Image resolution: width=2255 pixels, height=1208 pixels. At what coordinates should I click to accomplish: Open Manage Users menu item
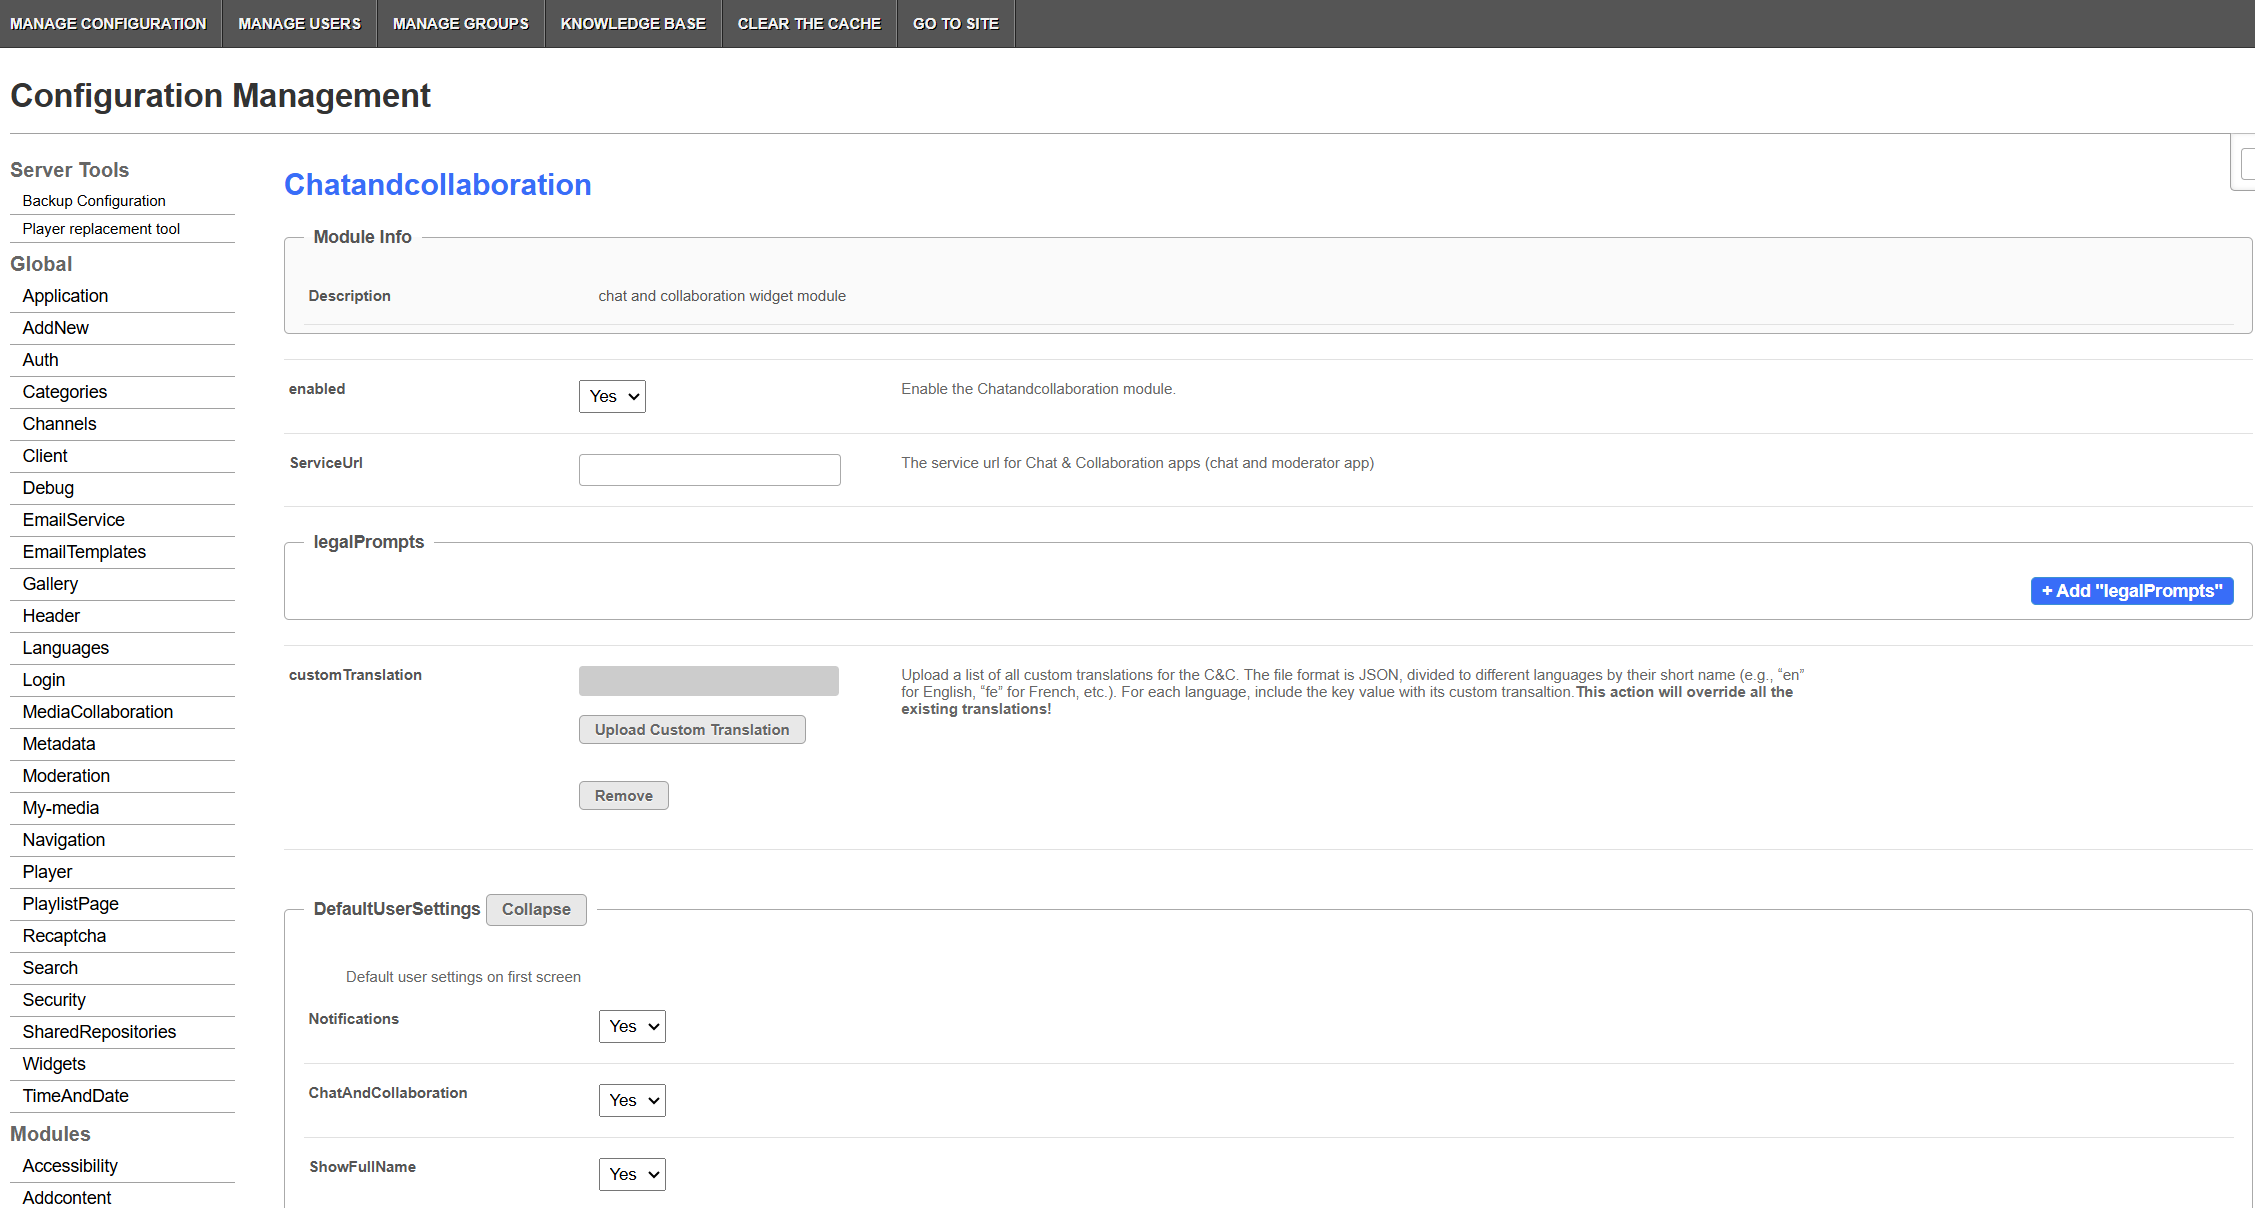point(299,23)
